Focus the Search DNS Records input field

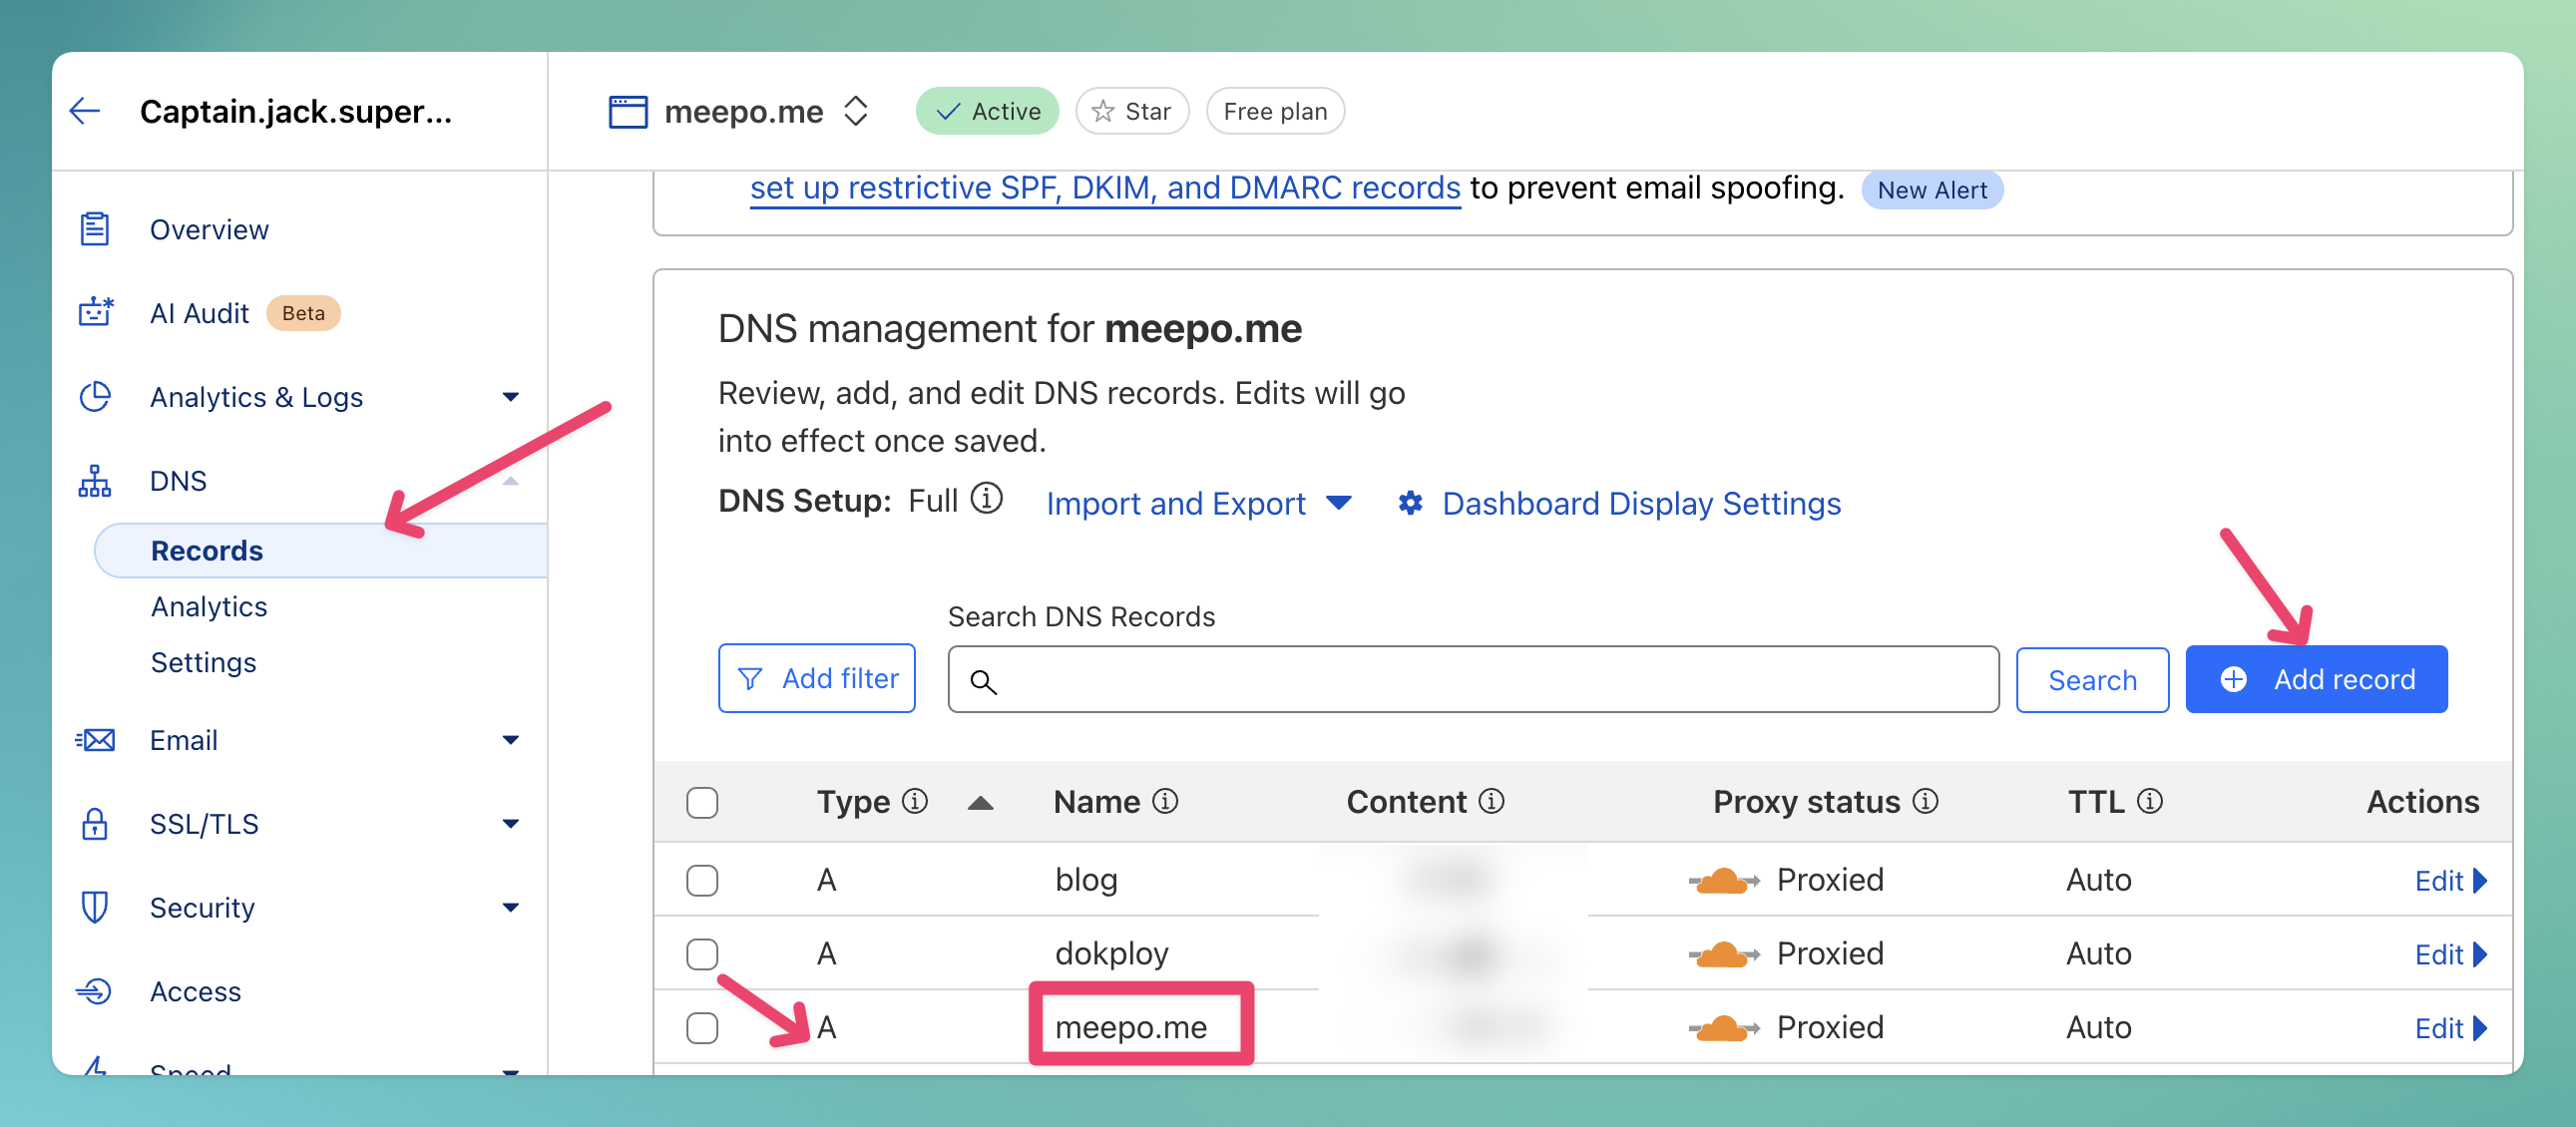[1473, 679]
